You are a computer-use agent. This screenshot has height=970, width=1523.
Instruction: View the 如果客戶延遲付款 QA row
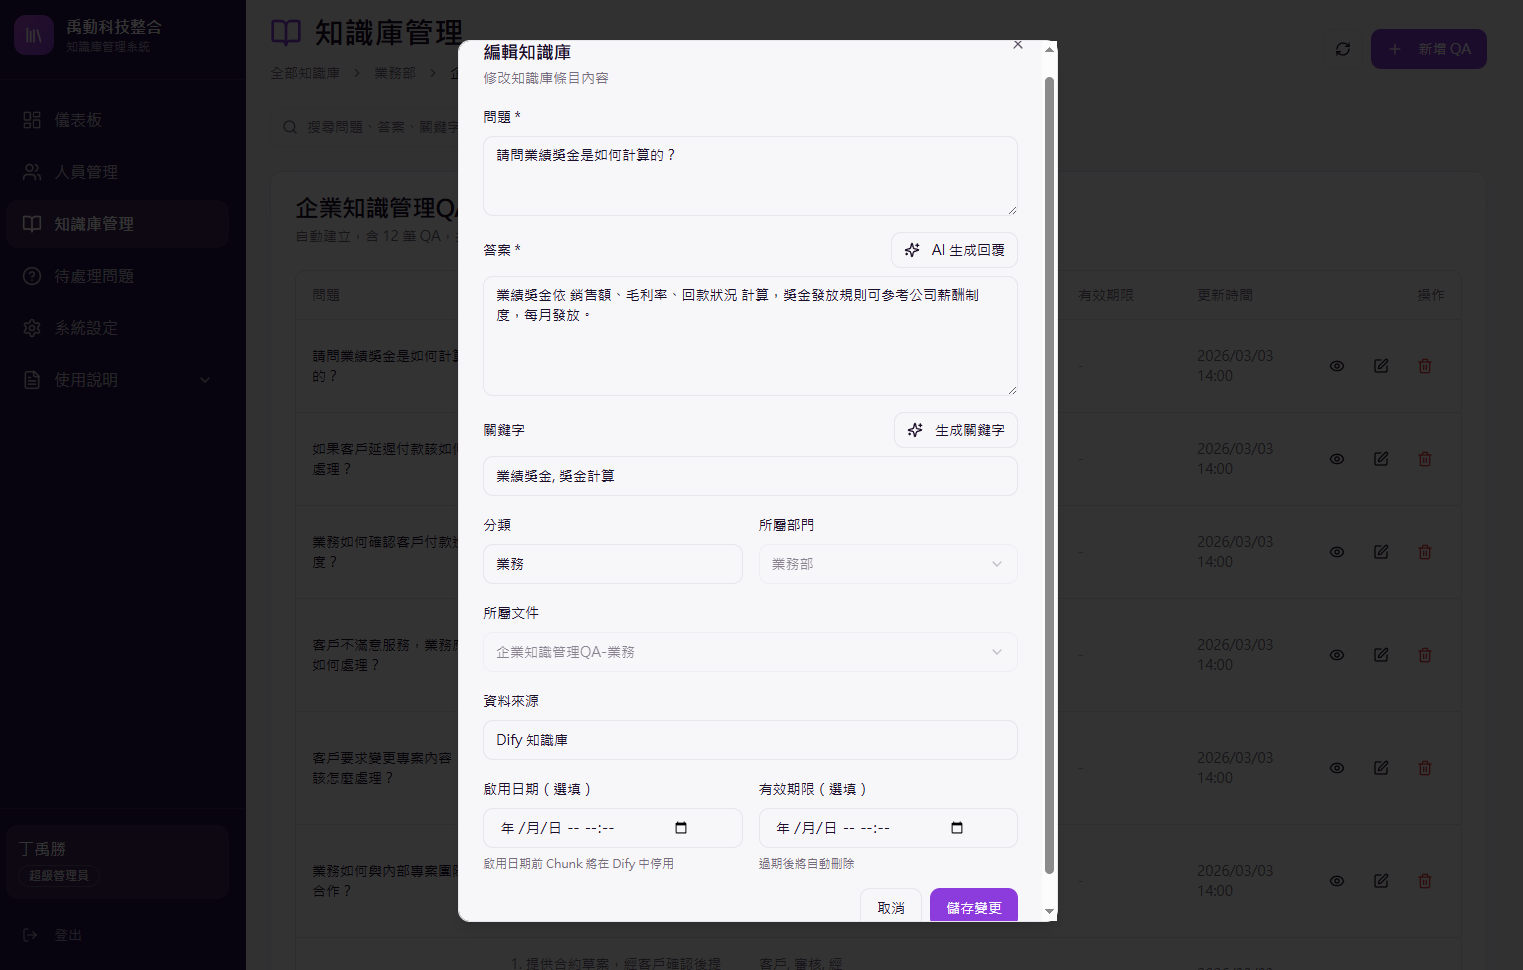click(x=1337, y=459)
